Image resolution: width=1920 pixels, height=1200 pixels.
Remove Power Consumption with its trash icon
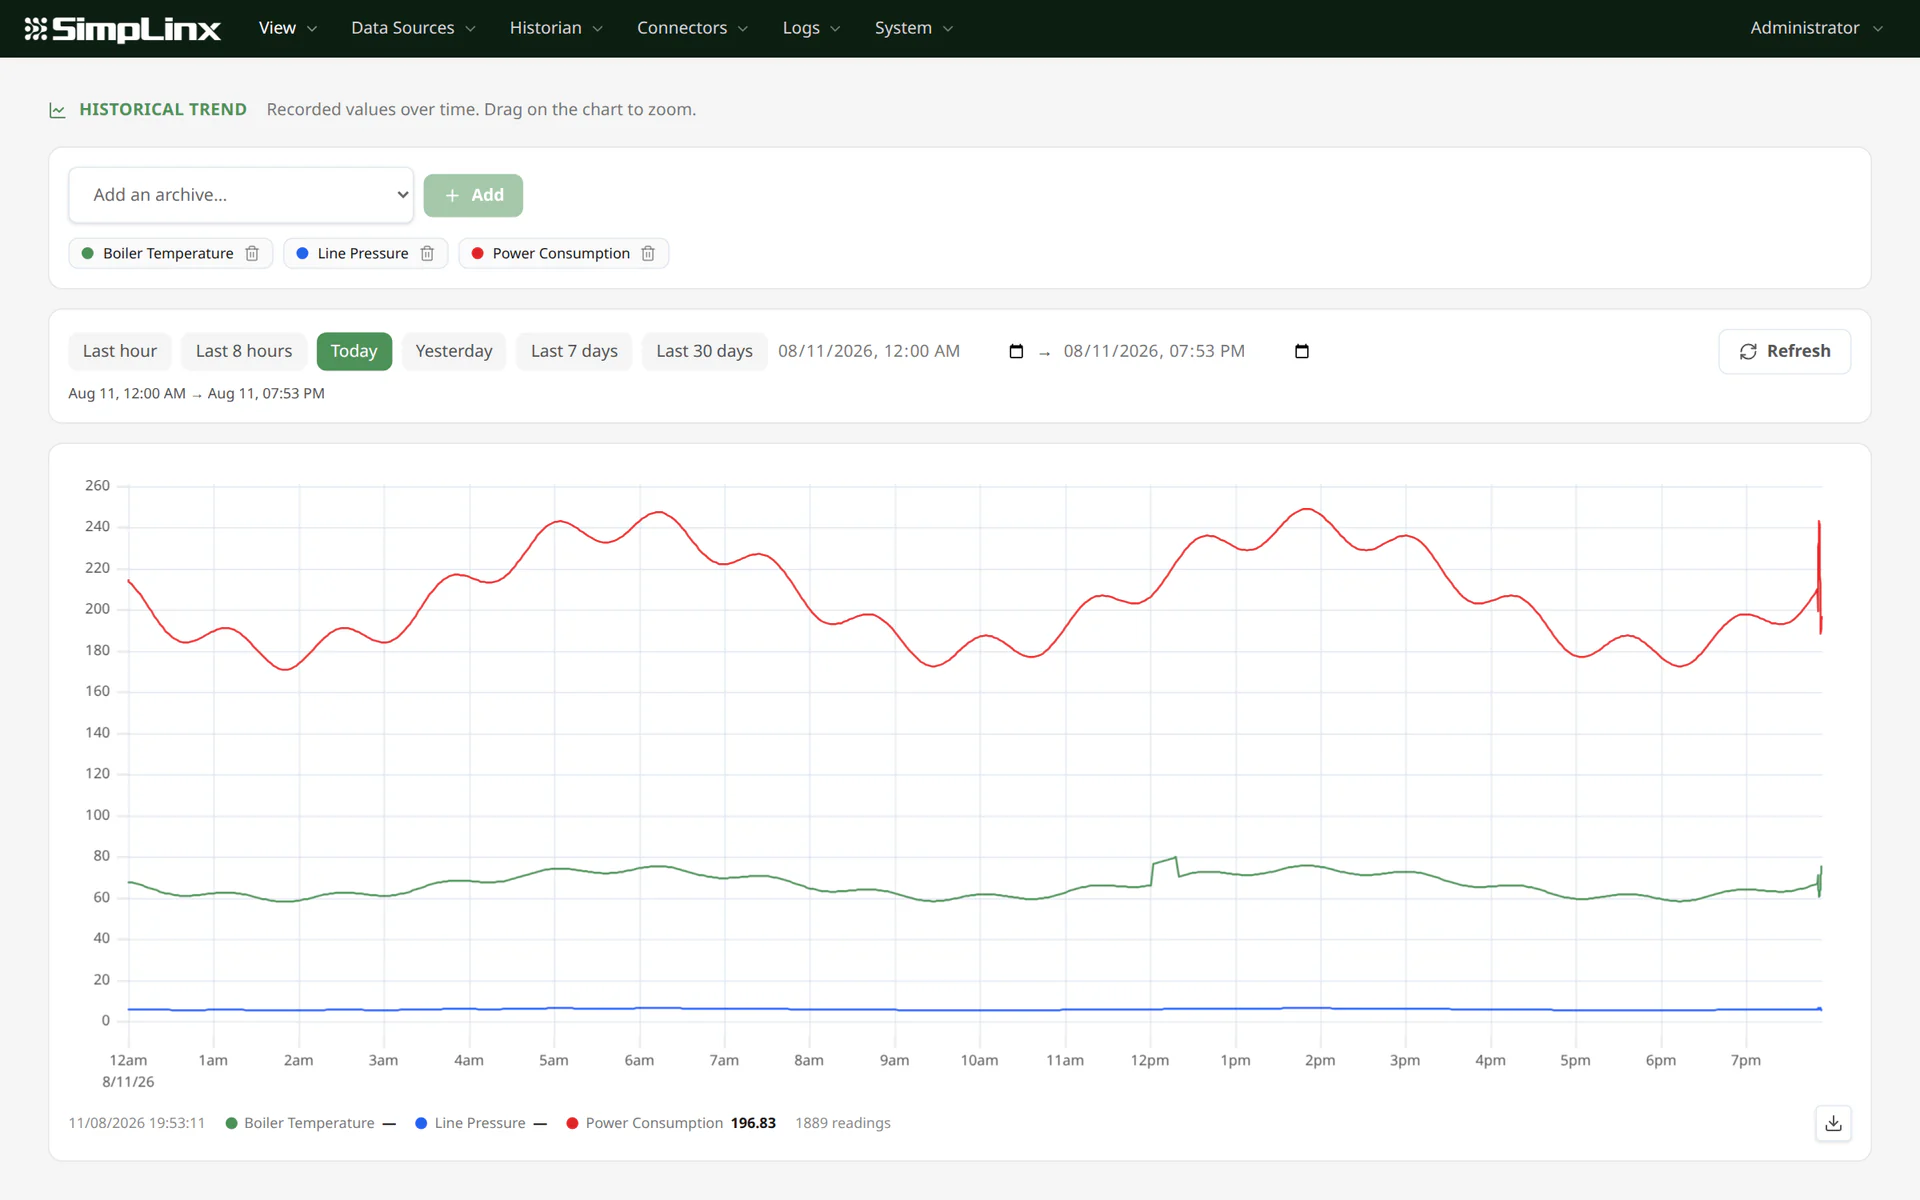(x=648, y=254)
